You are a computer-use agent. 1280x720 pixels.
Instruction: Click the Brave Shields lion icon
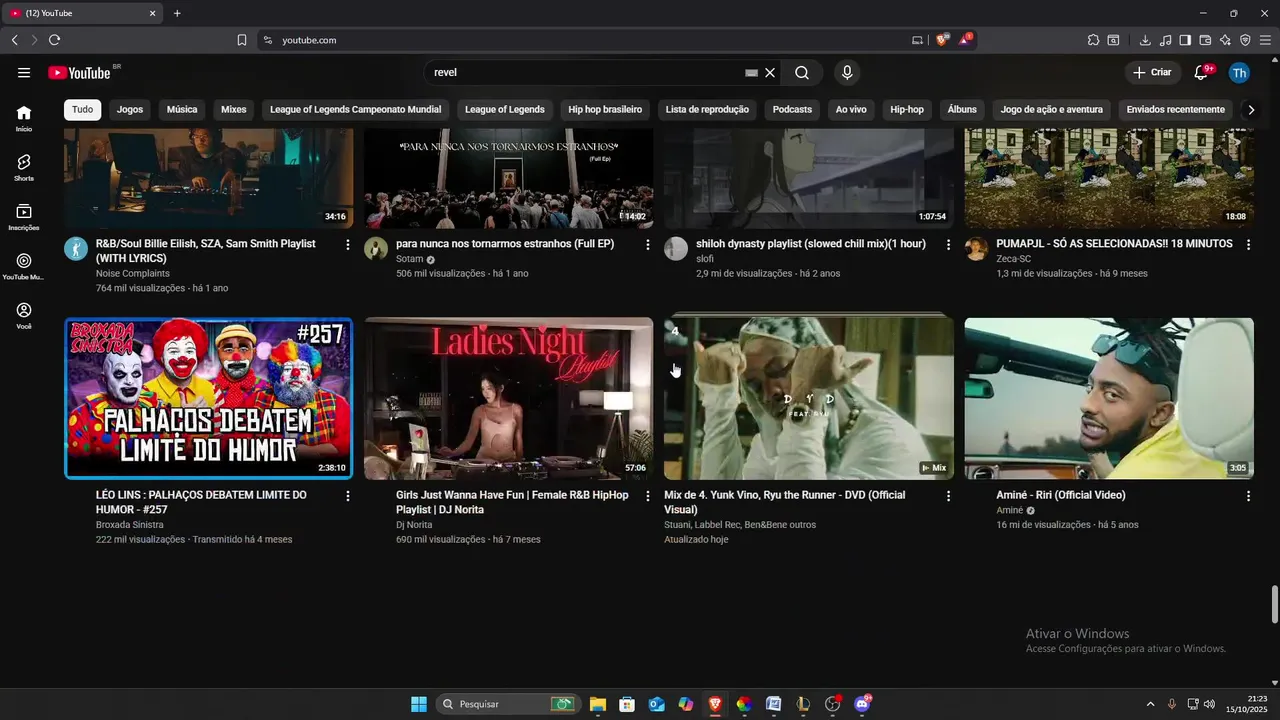pyautogui.click(x=941, y=40)
